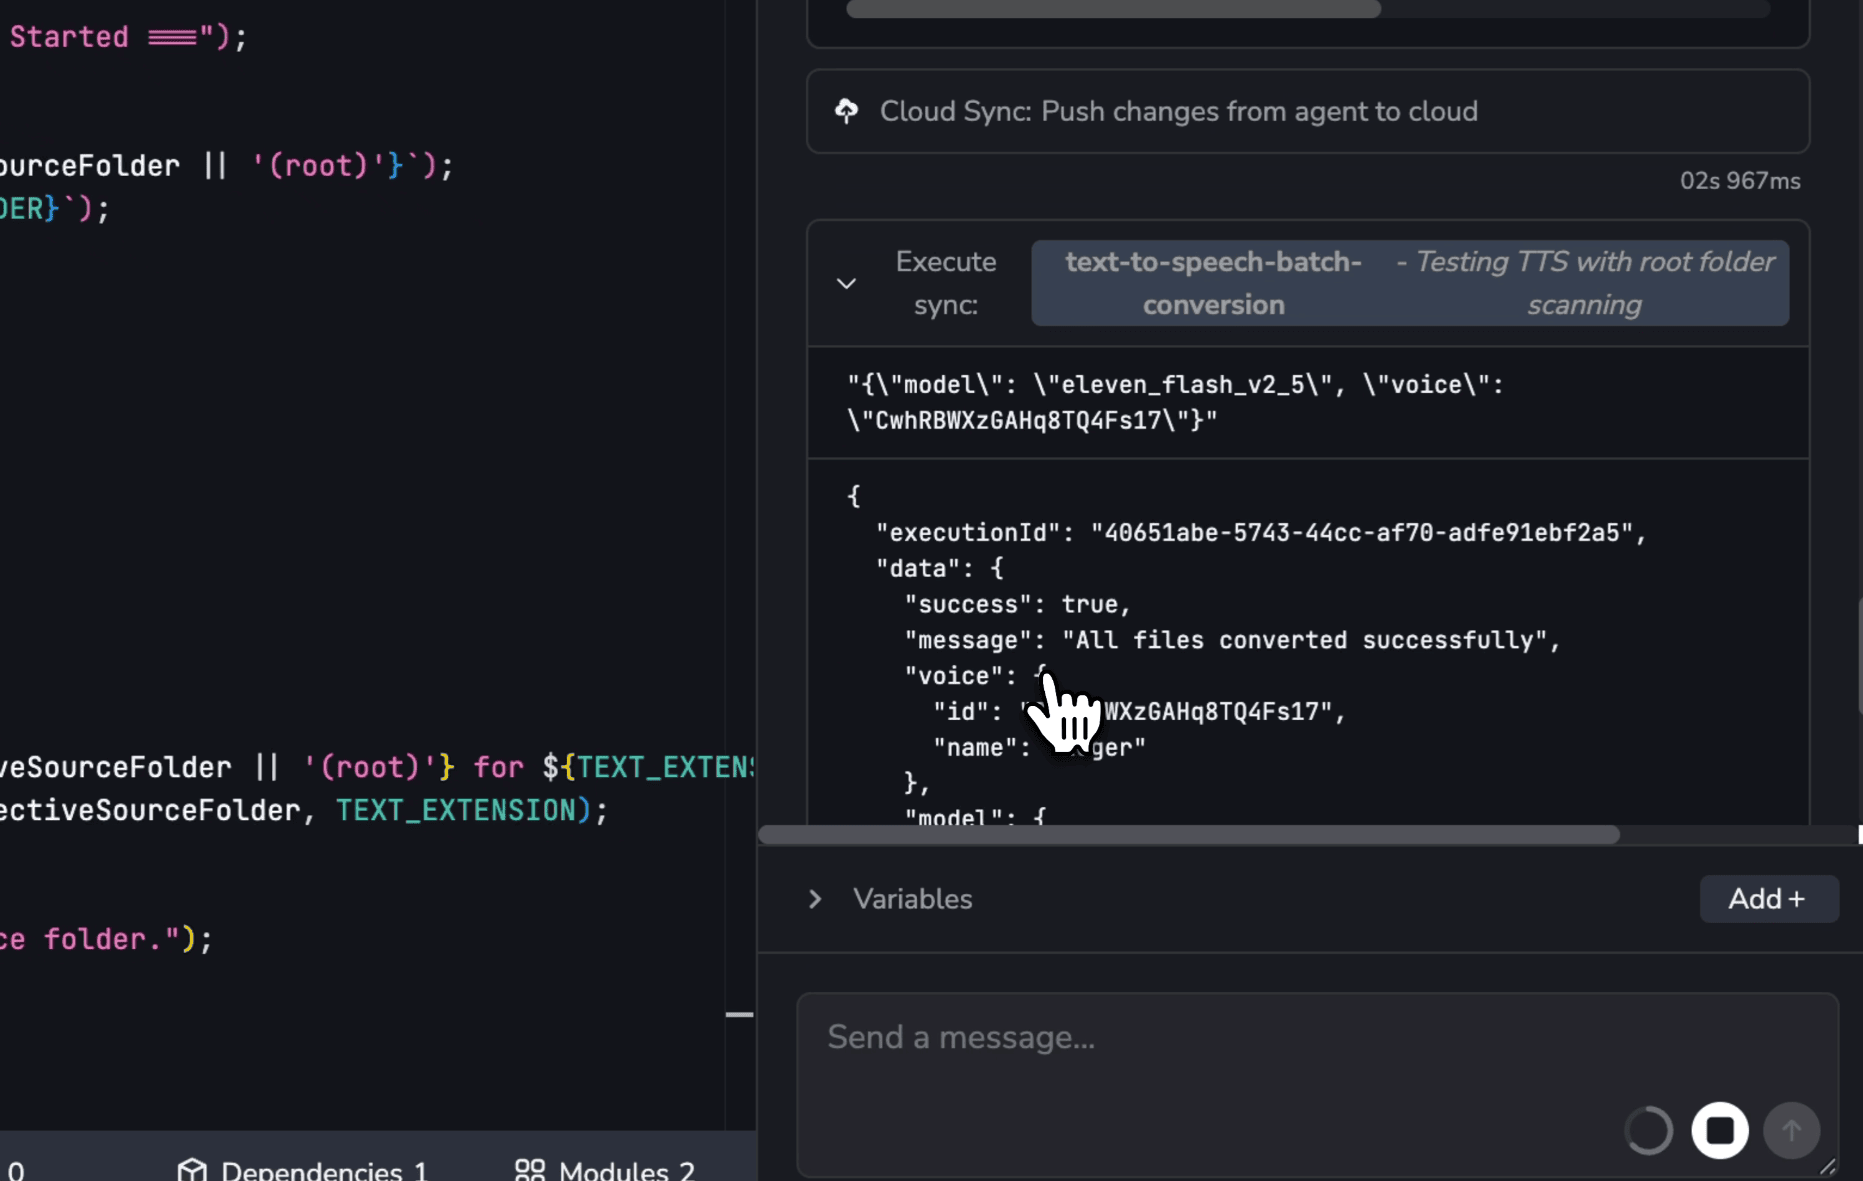1863x1181 pixels.
Task: Select the text-to-speech-batch-conversion tab
Action: (1212, 283)
